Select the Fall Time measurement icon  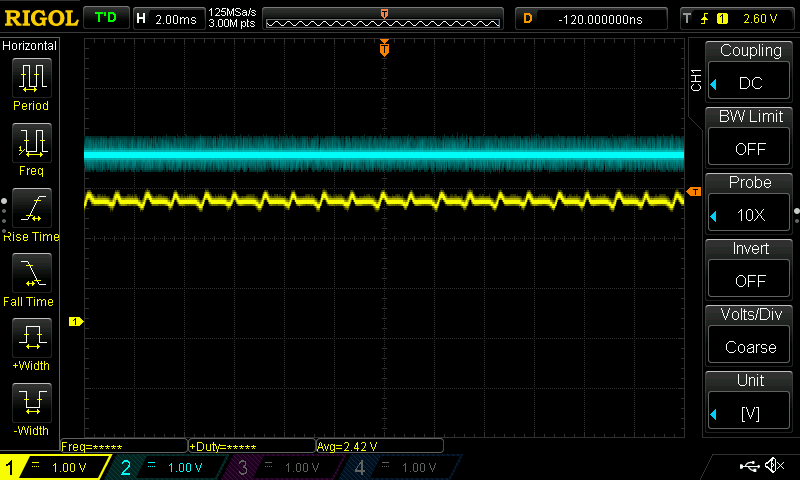pos(32,273)
